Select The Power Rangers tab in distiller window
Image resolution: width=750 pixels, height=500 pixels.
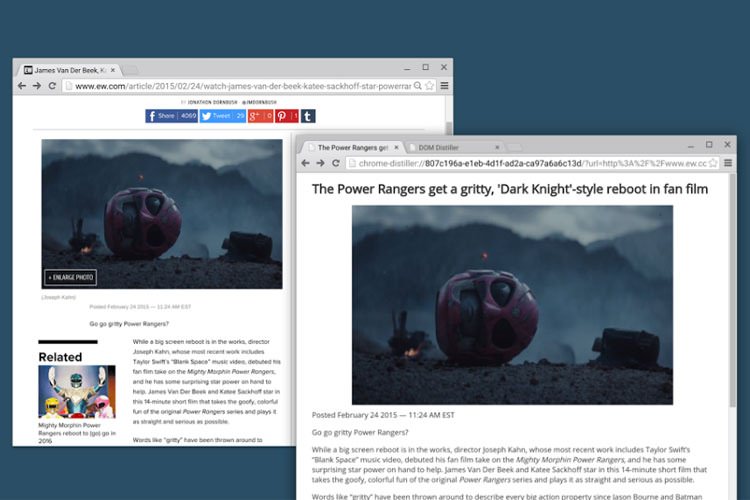(x=353, y=148)
